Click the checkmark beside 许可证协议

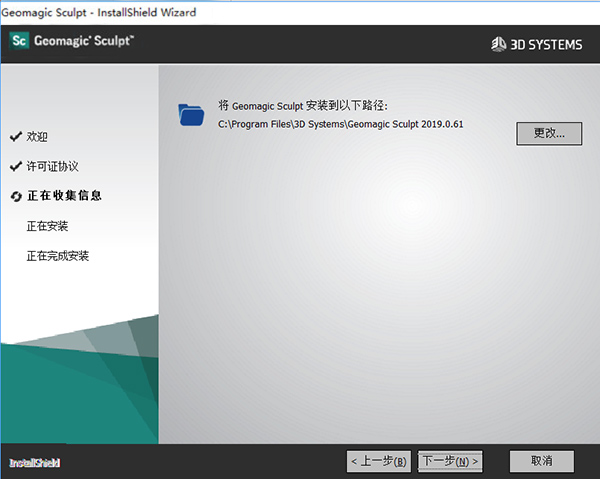point(16,166)
